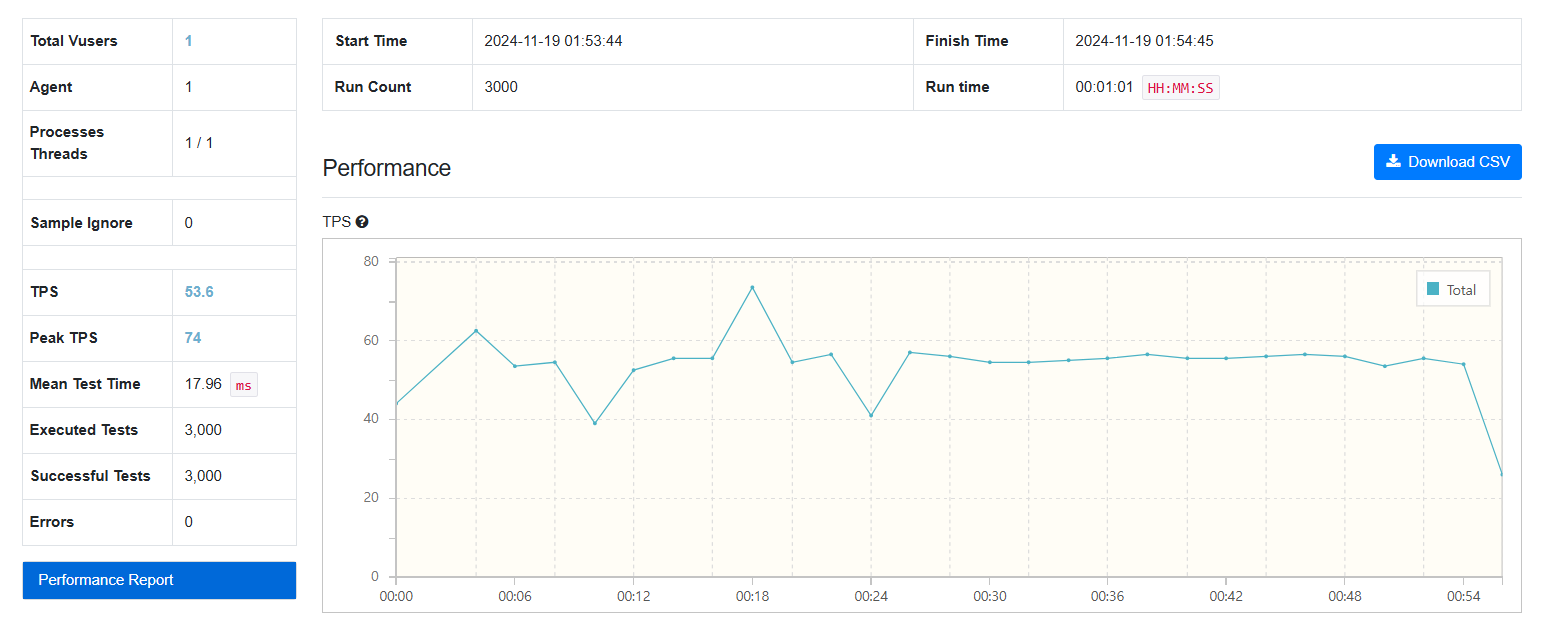This screenshot has width=1556, height=625.
Task: Click the Performance section heading
Action: pyautogui.click(x=387, y=168)
